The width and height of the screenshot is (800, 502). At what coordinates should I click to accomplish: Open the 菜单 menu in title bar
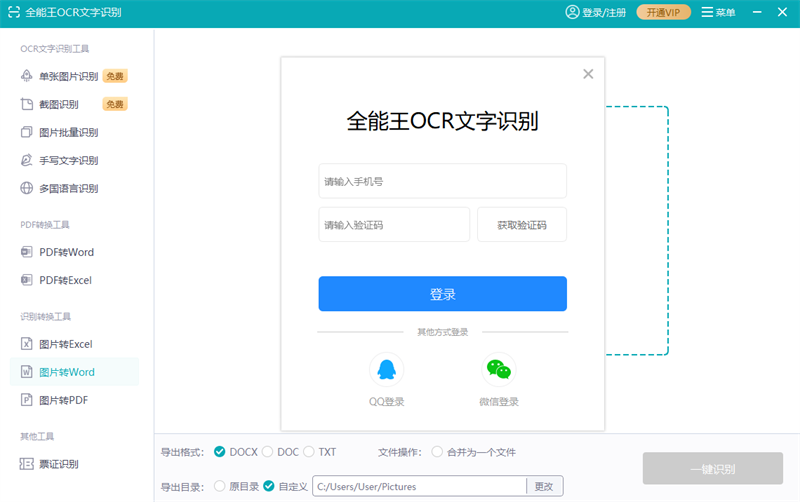[x=718, y=13]
